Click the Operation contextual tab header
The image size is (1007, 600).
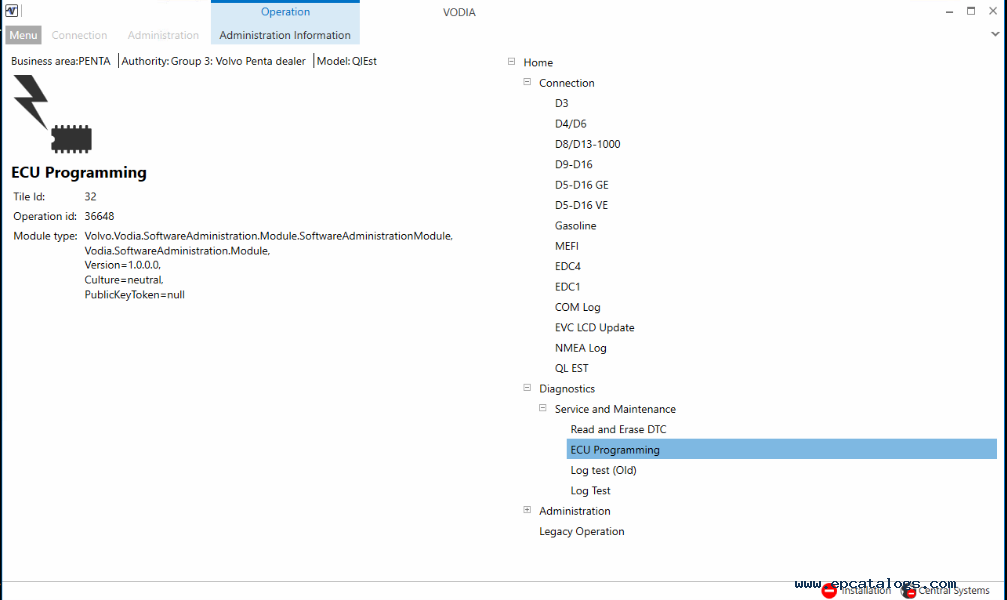coord(285,12)
